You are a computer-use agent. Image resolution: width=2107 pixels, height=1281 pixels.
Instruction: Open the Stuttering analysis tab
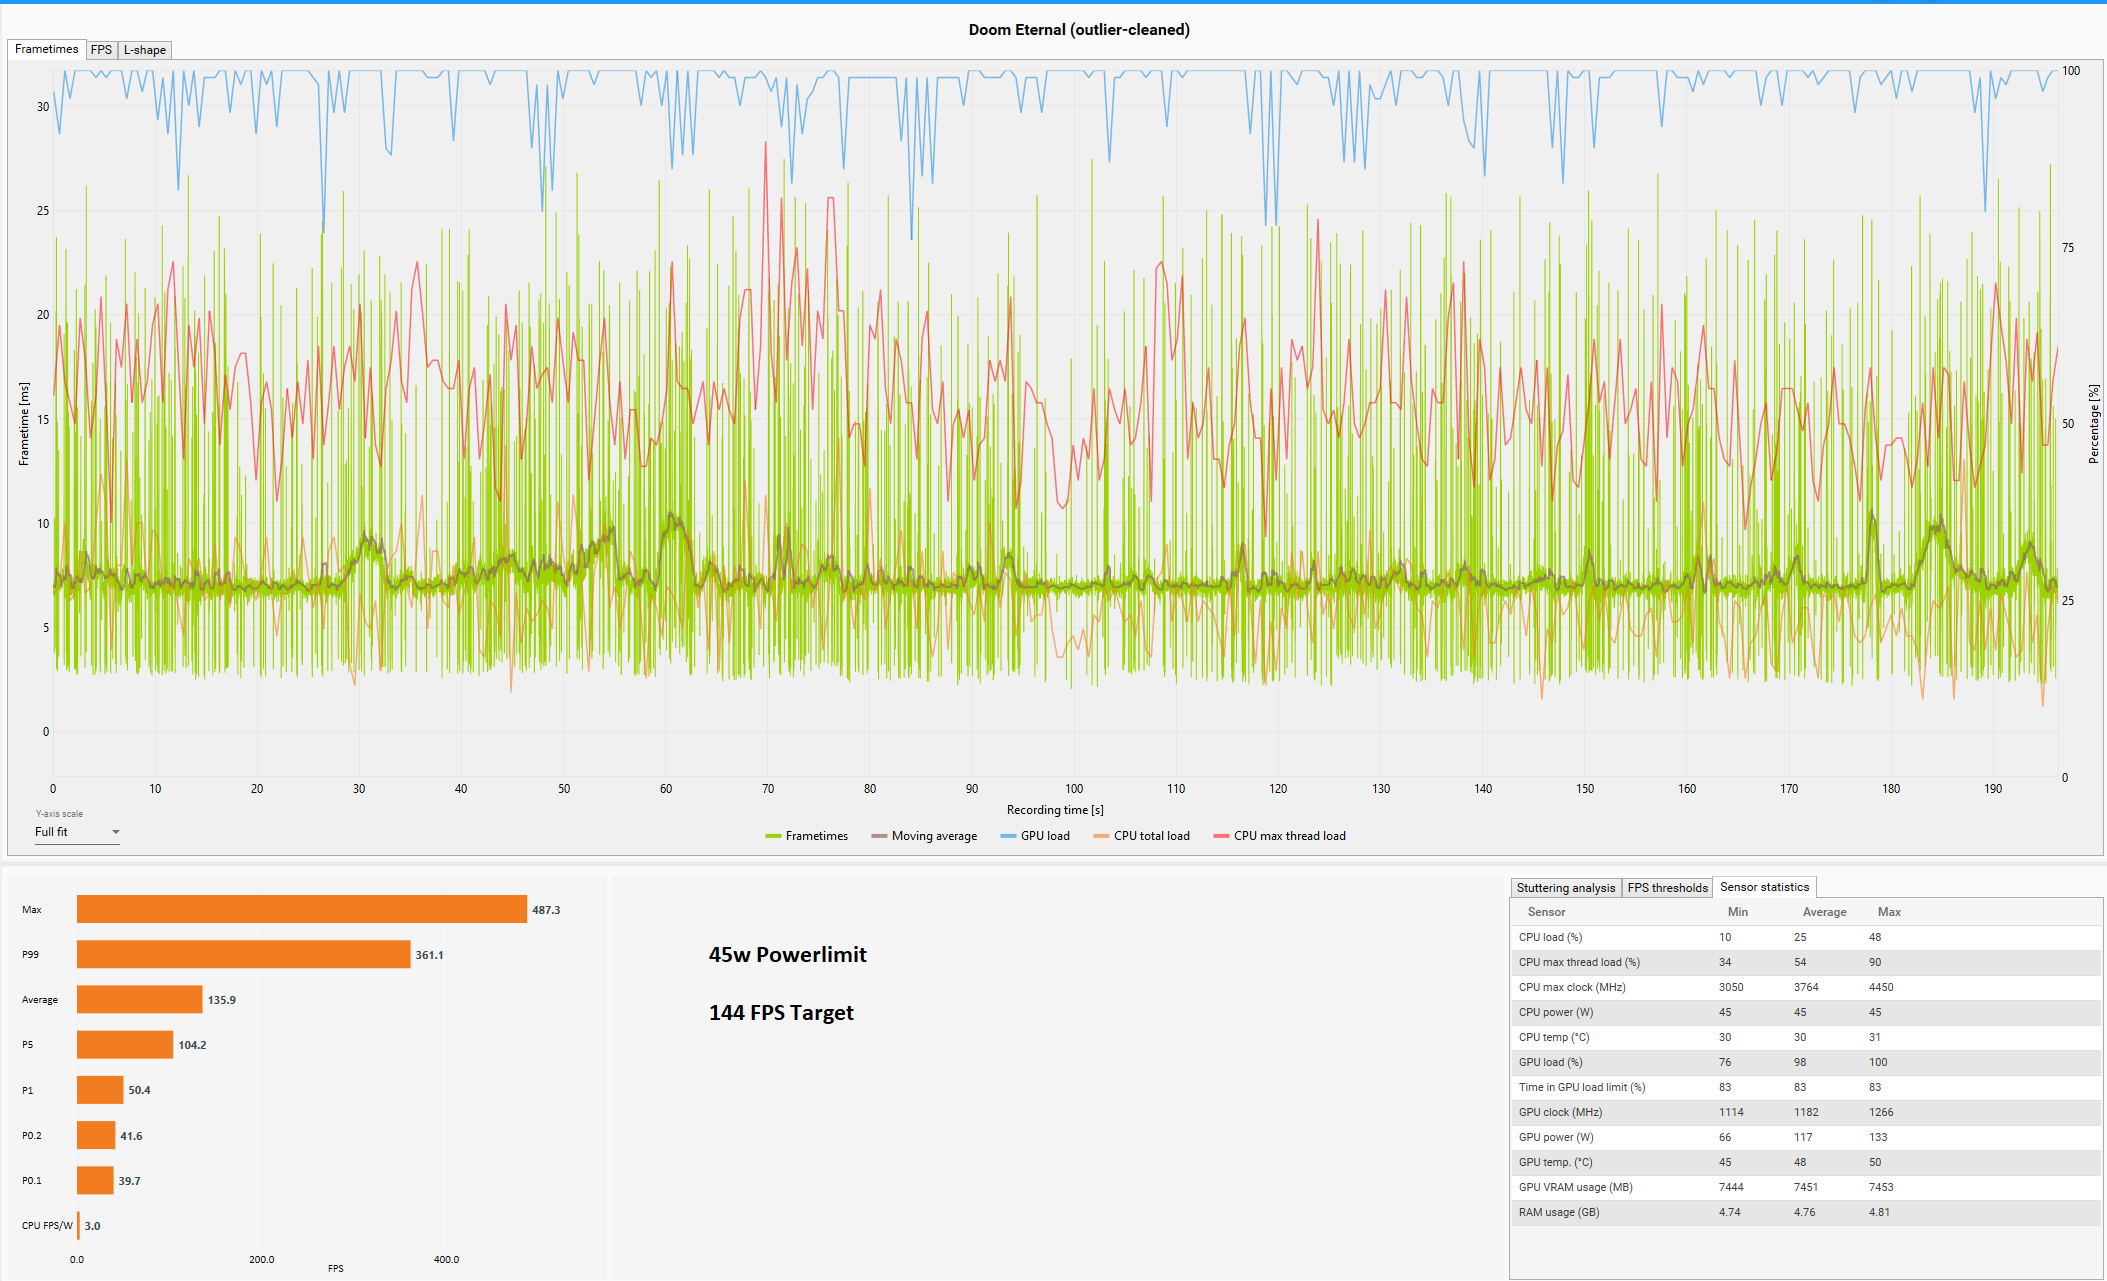[x=1565, y=888]
